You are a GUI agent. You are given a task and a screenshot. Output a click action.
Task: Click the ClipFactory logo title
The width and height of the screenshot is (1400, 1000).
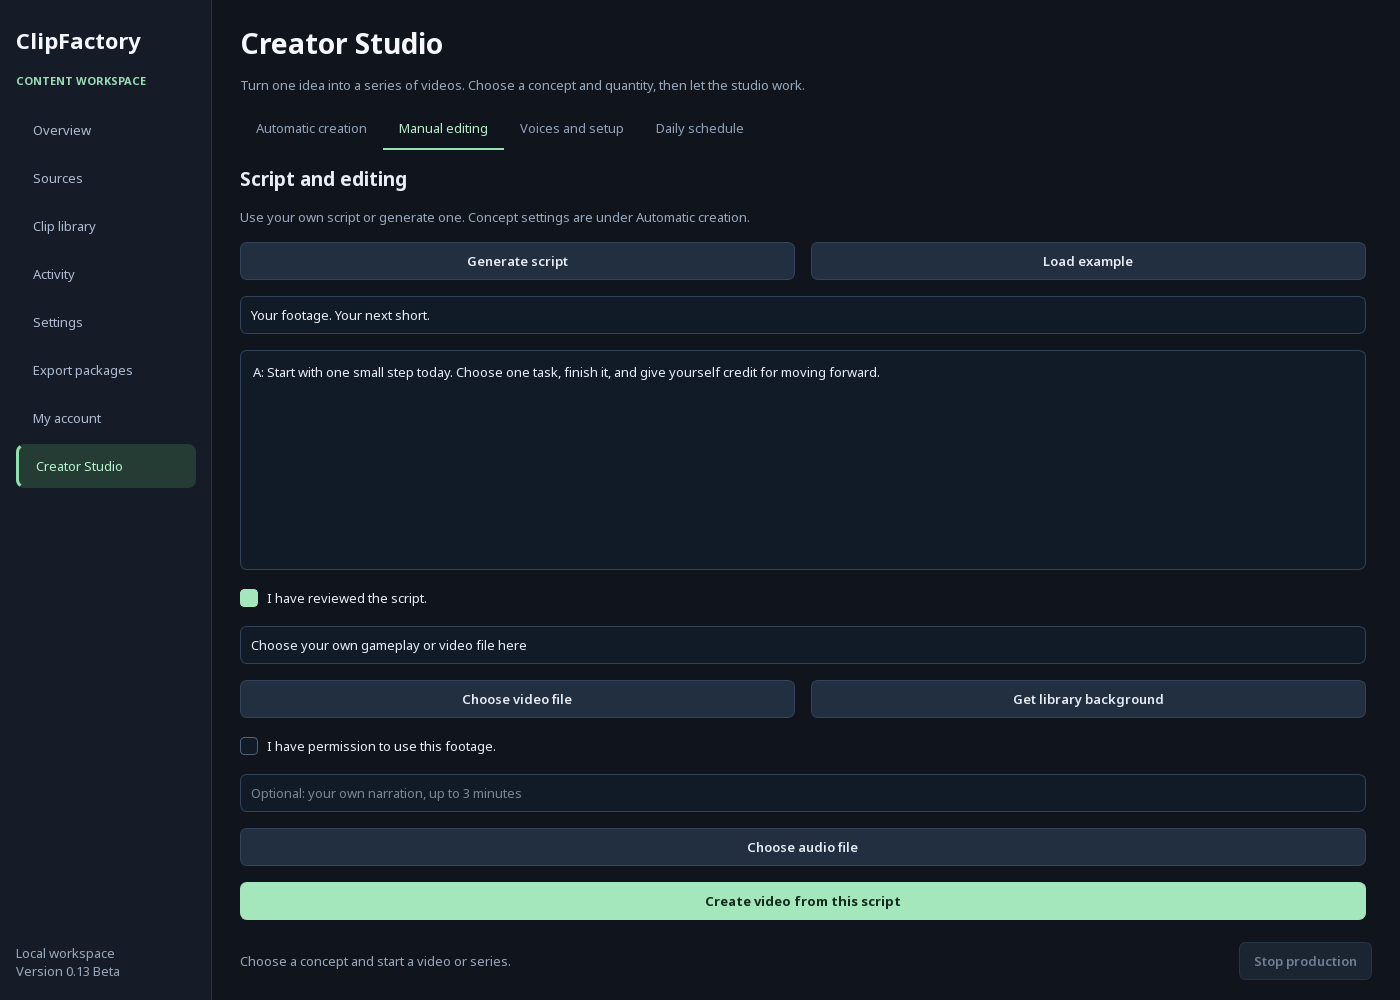[x=78, y=41]
